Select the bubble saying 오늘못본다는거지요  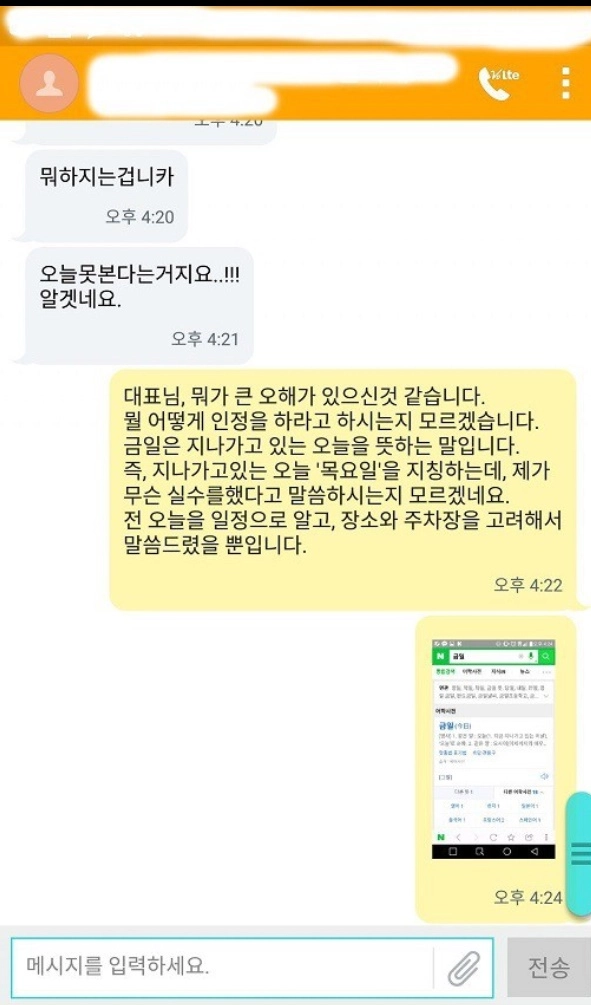click(x=139, y=306)
